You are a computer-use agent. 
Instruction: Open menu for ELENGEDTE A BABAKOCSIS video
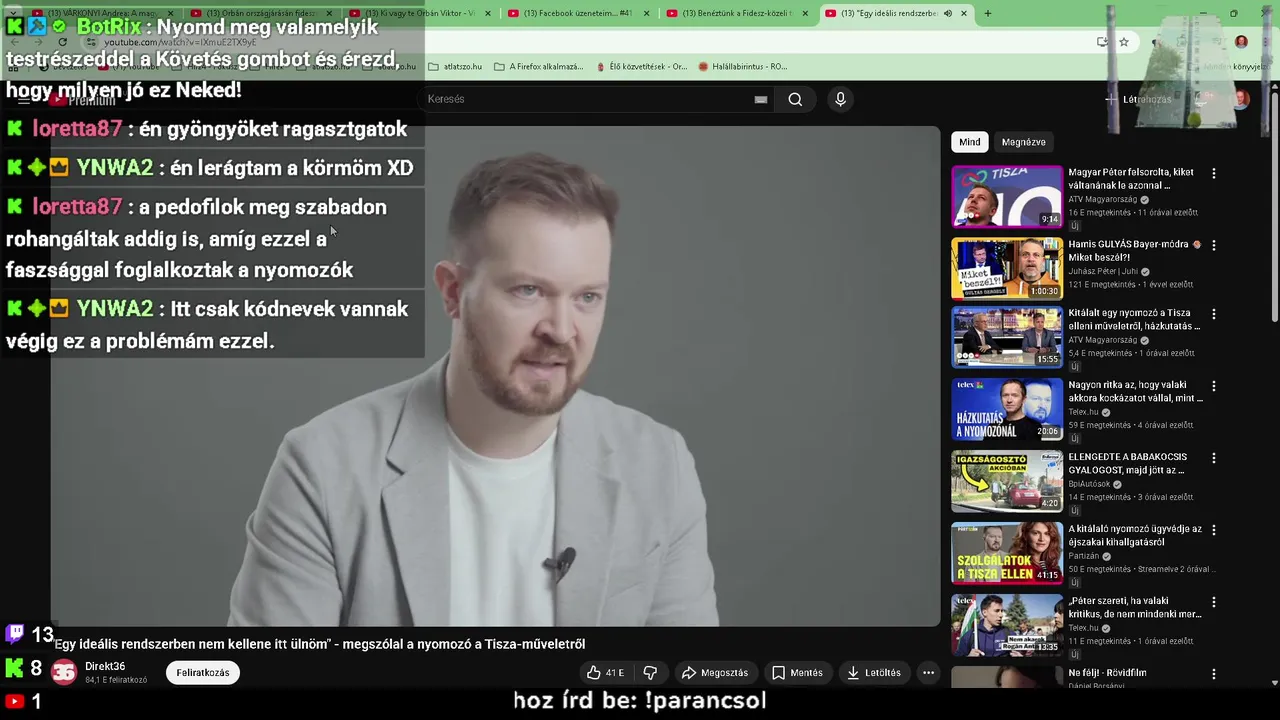click(1214, 458)
